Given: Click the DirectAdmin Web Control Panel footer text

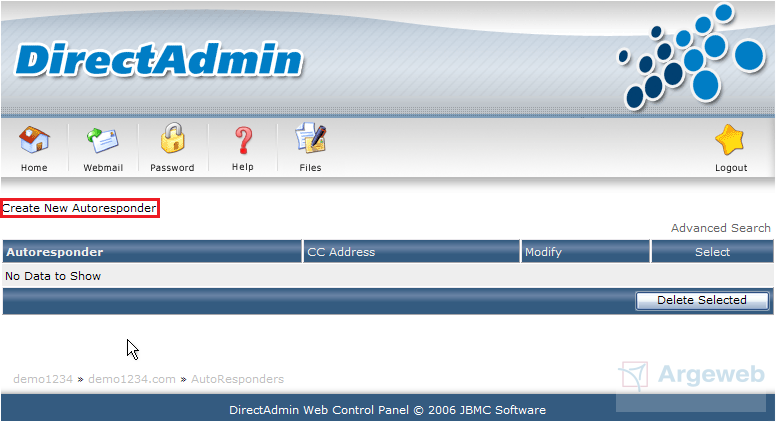Looking at the screenshot, I should coord(388,410).
